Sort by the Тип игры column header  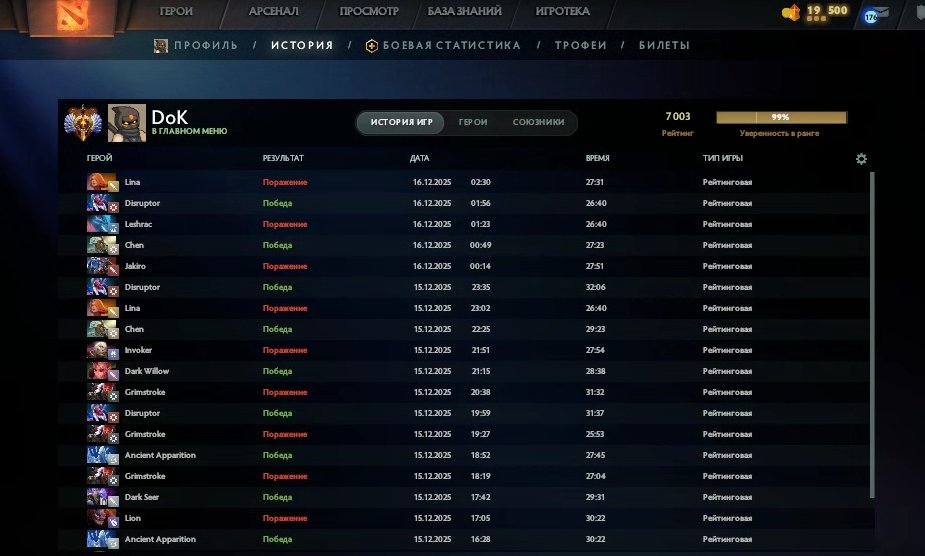tap(723, 158)
